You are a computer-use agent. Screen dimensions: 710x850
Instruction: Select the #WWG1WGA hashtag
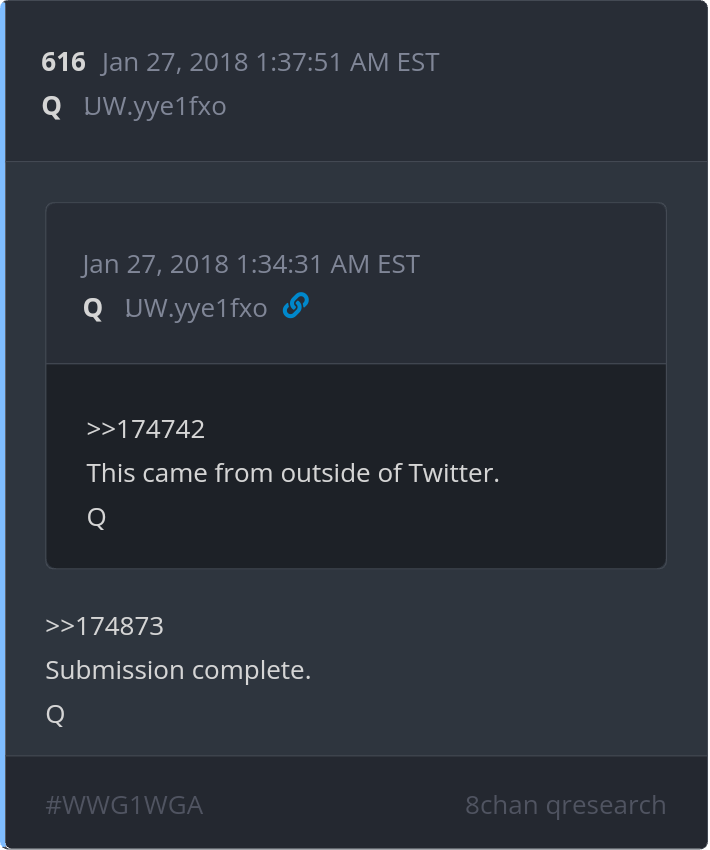(x=124, y=805)
